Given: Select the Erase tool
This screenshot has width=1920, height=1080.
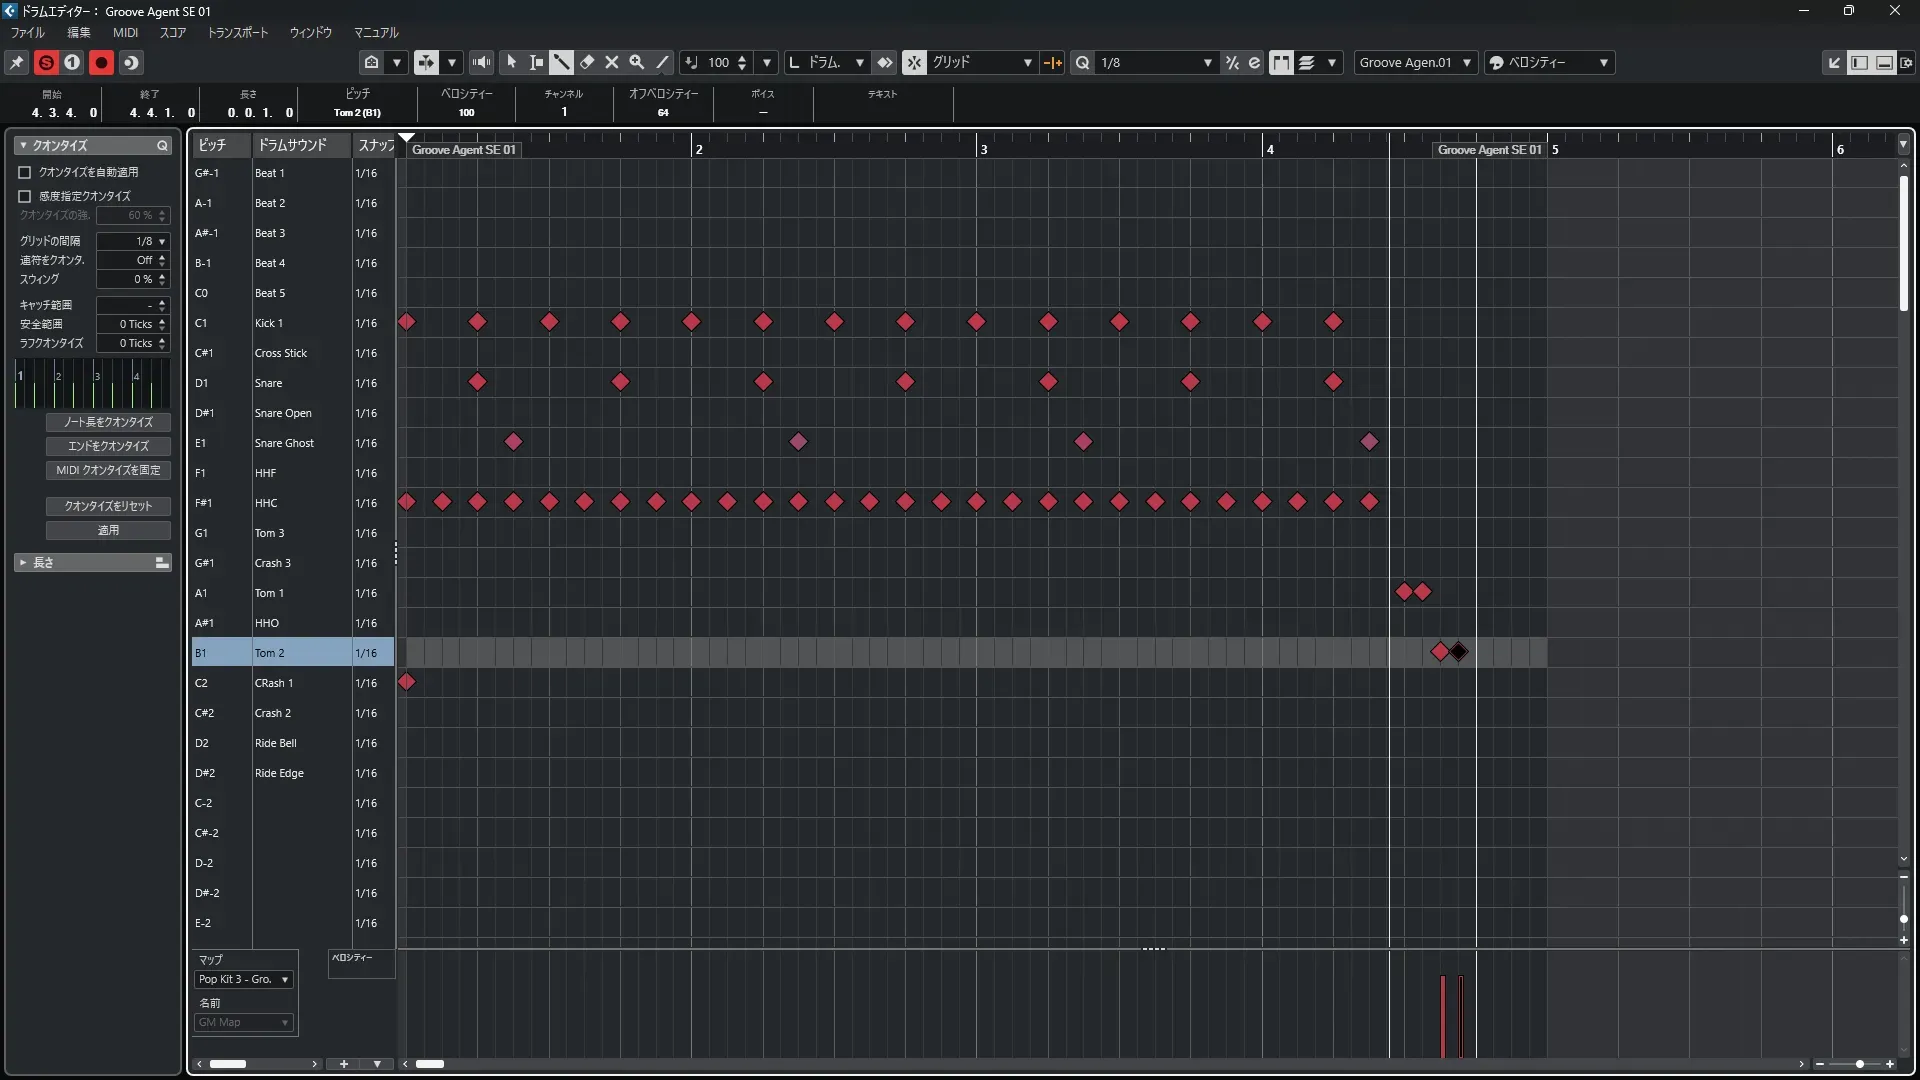Looking at the screenshot, I should pyautogui.click(x=587, y=62).
